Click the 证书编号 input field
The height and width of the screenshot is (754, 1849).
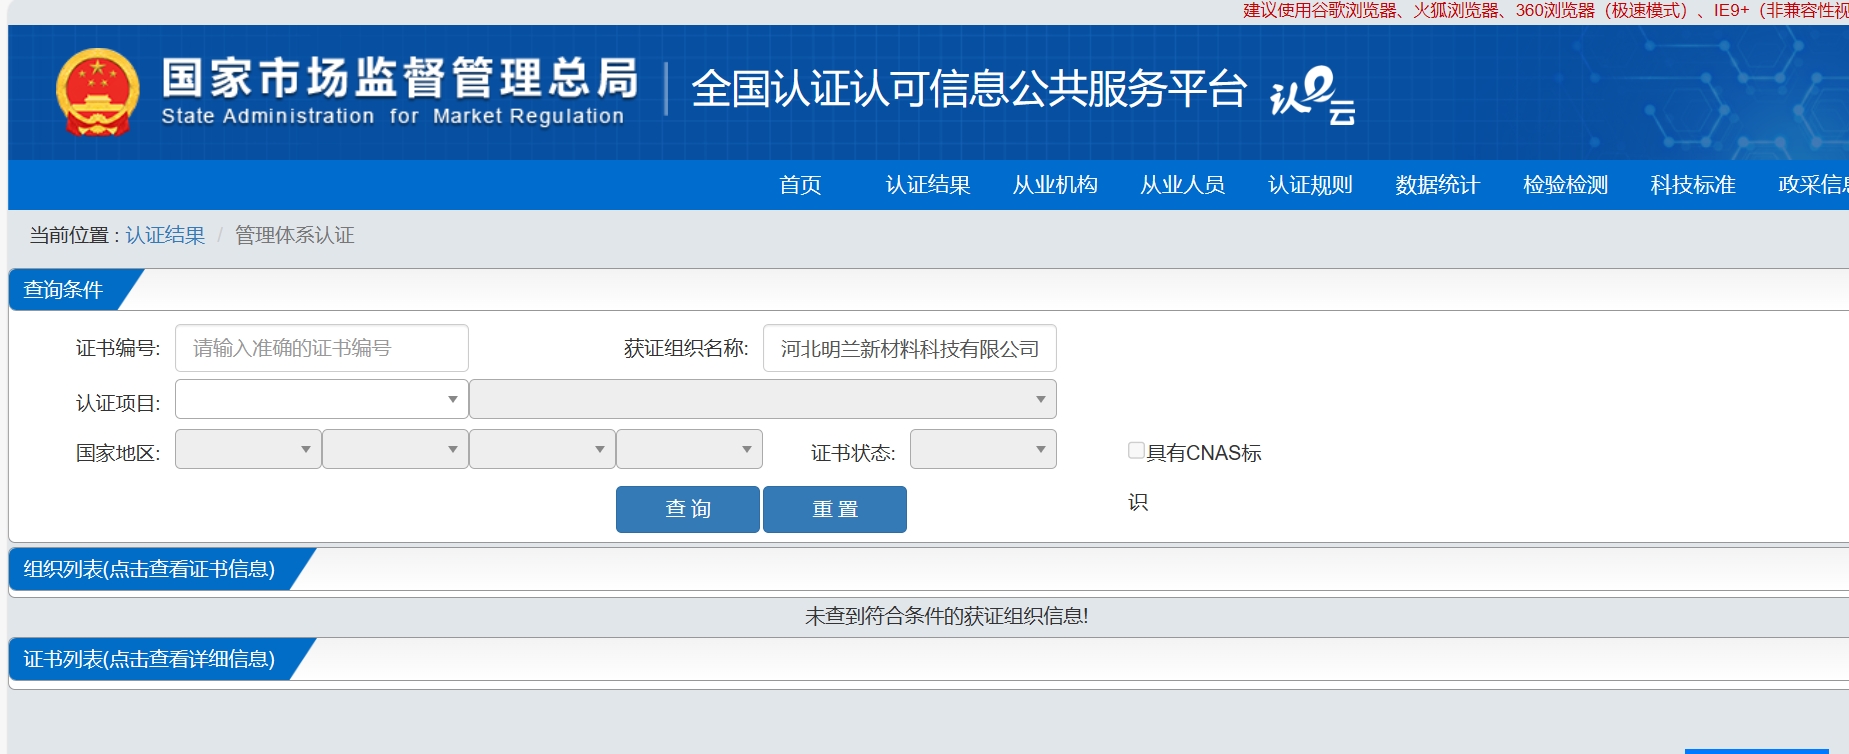coord(322,348)
